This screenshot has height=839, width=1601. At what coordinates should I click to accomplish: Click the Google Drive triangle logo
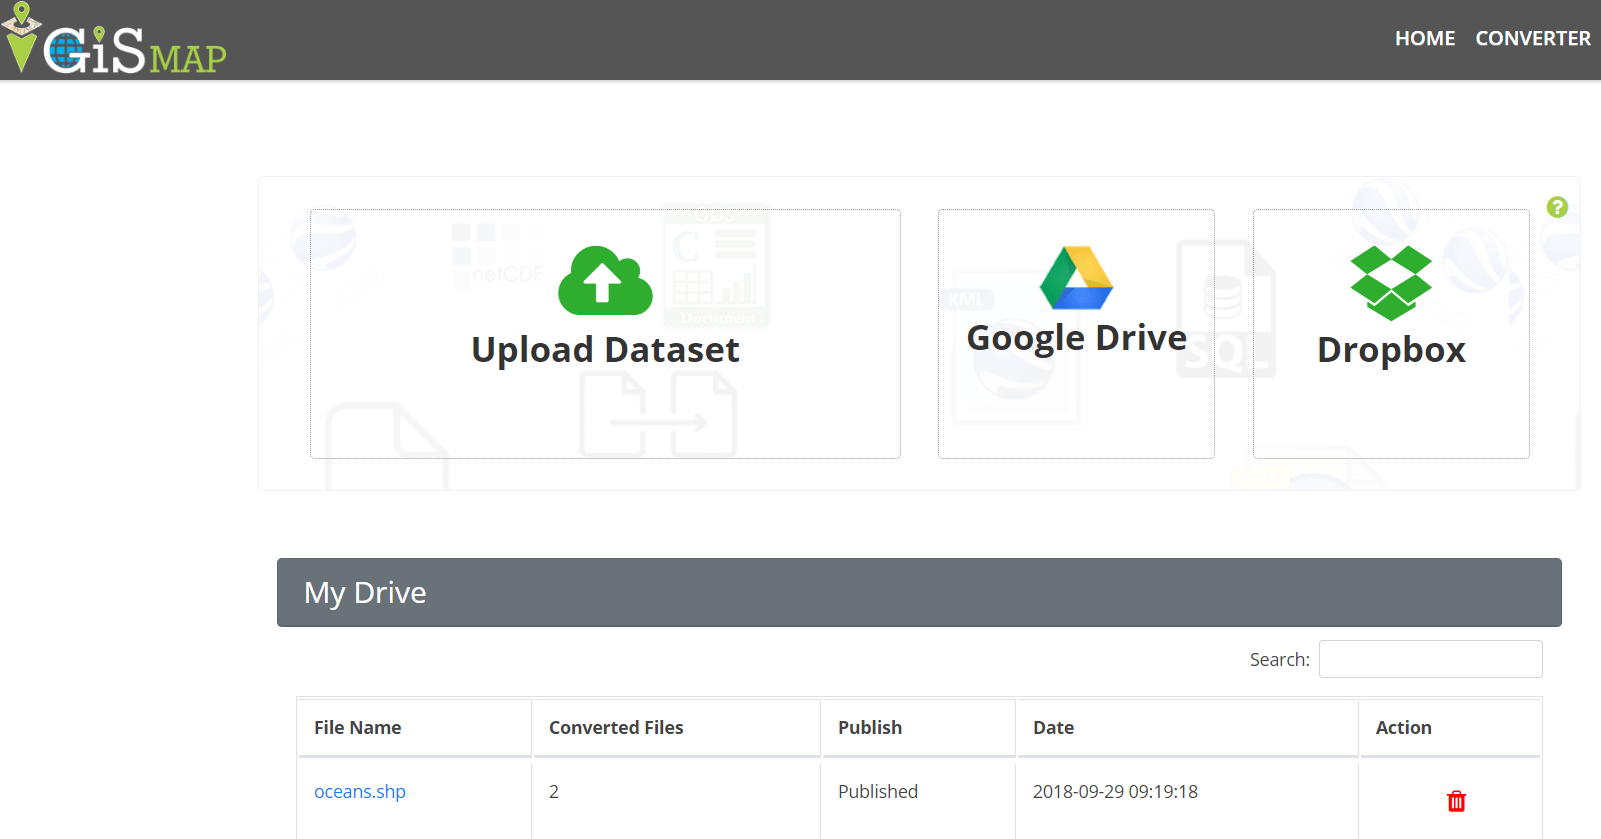[1076, 277]
